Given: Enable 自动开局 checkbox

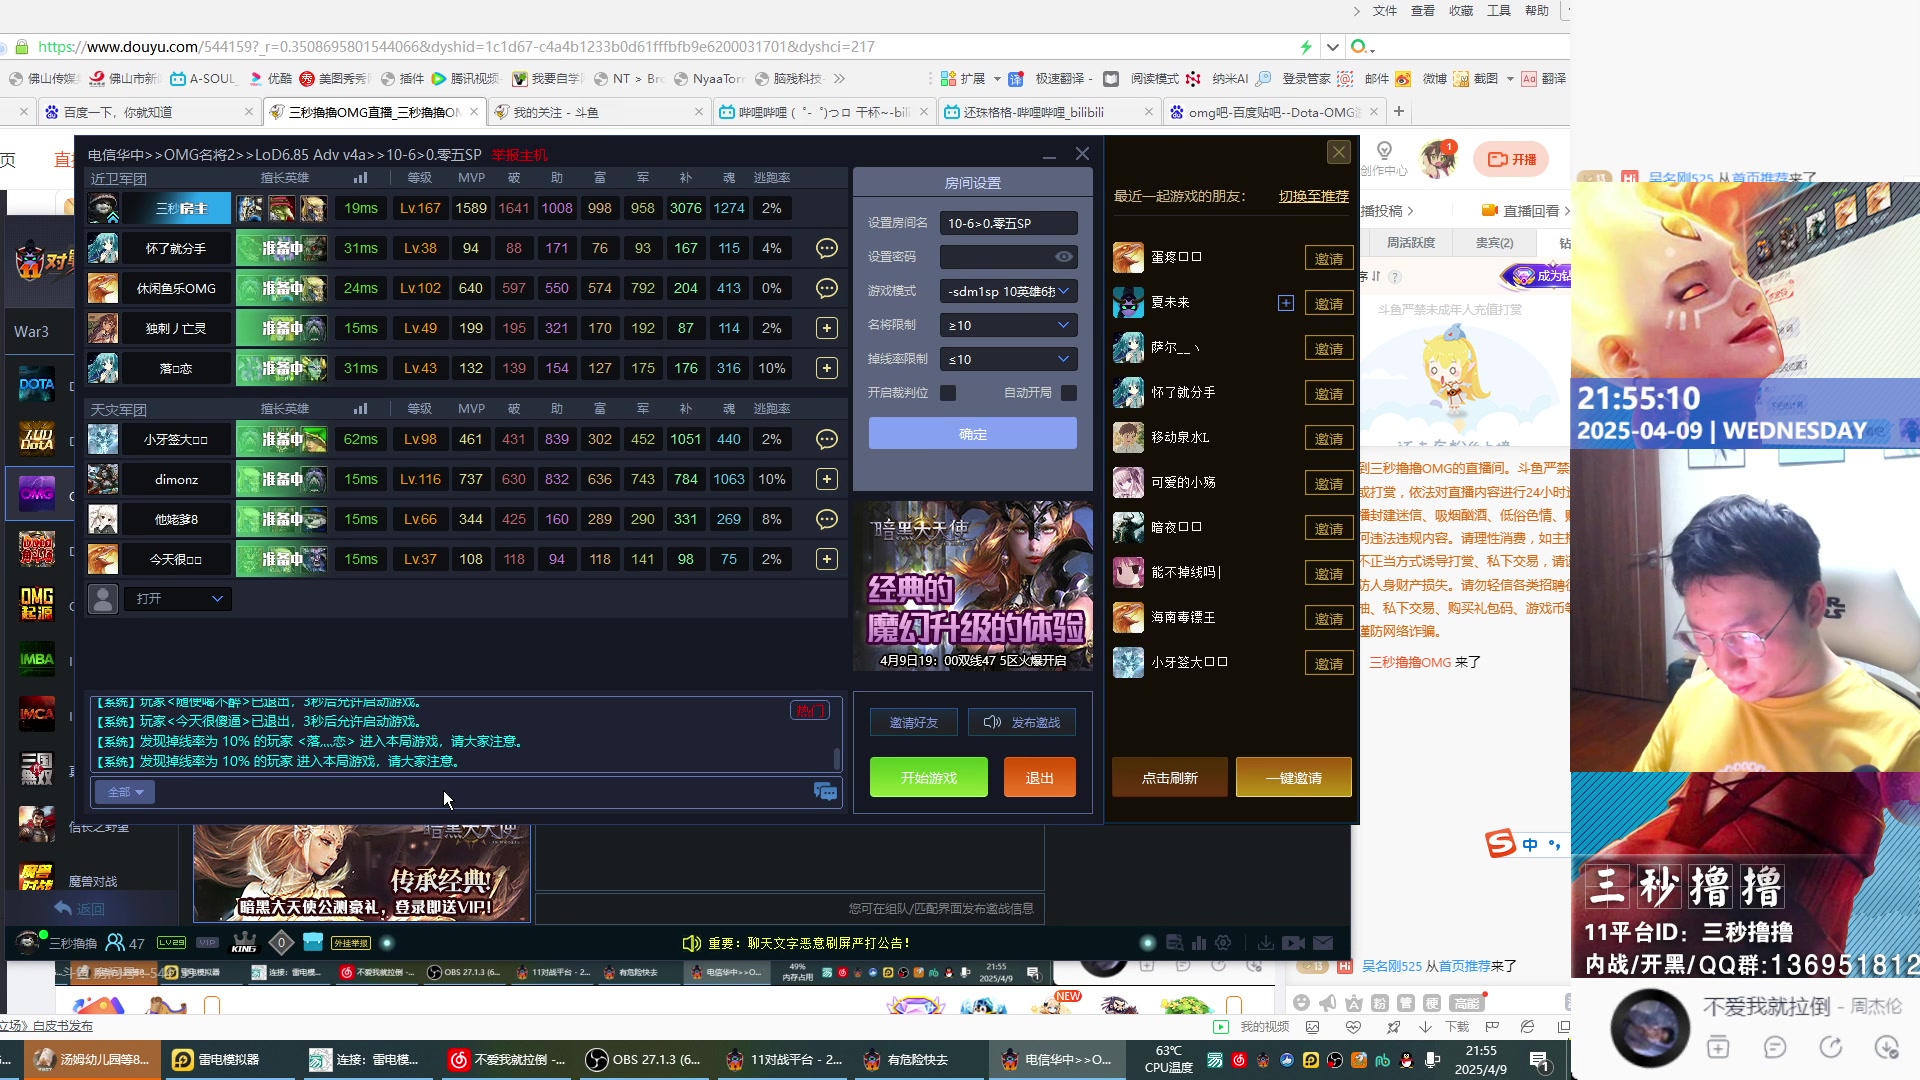Looking at the screenshot, I should 1069,393.
